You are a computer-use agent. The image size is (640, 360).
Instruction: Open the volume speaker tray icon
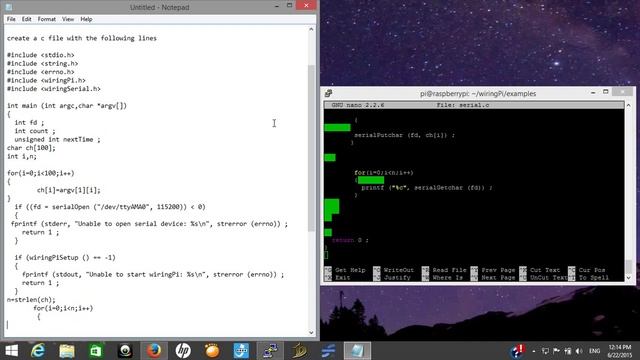click(579, 351)
